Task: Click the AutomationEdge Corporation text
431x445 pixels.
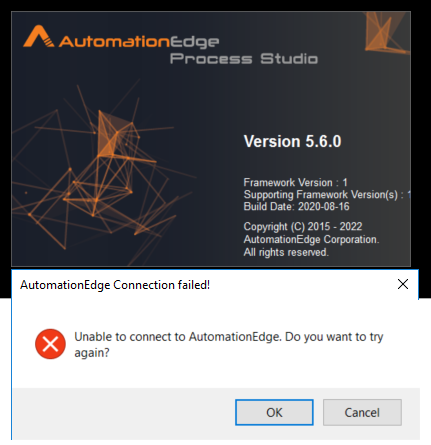Action: 311,239
